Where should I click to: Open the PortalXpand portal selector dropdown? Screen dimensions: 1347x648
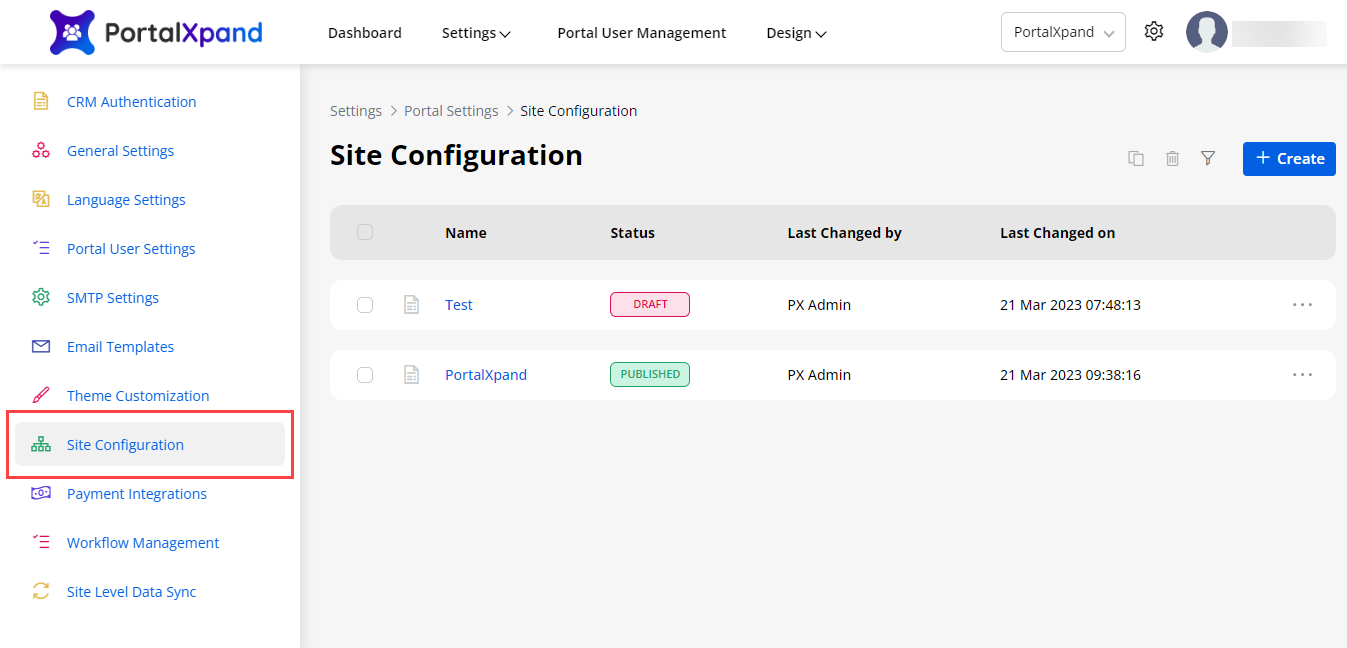coord(1063,32)
